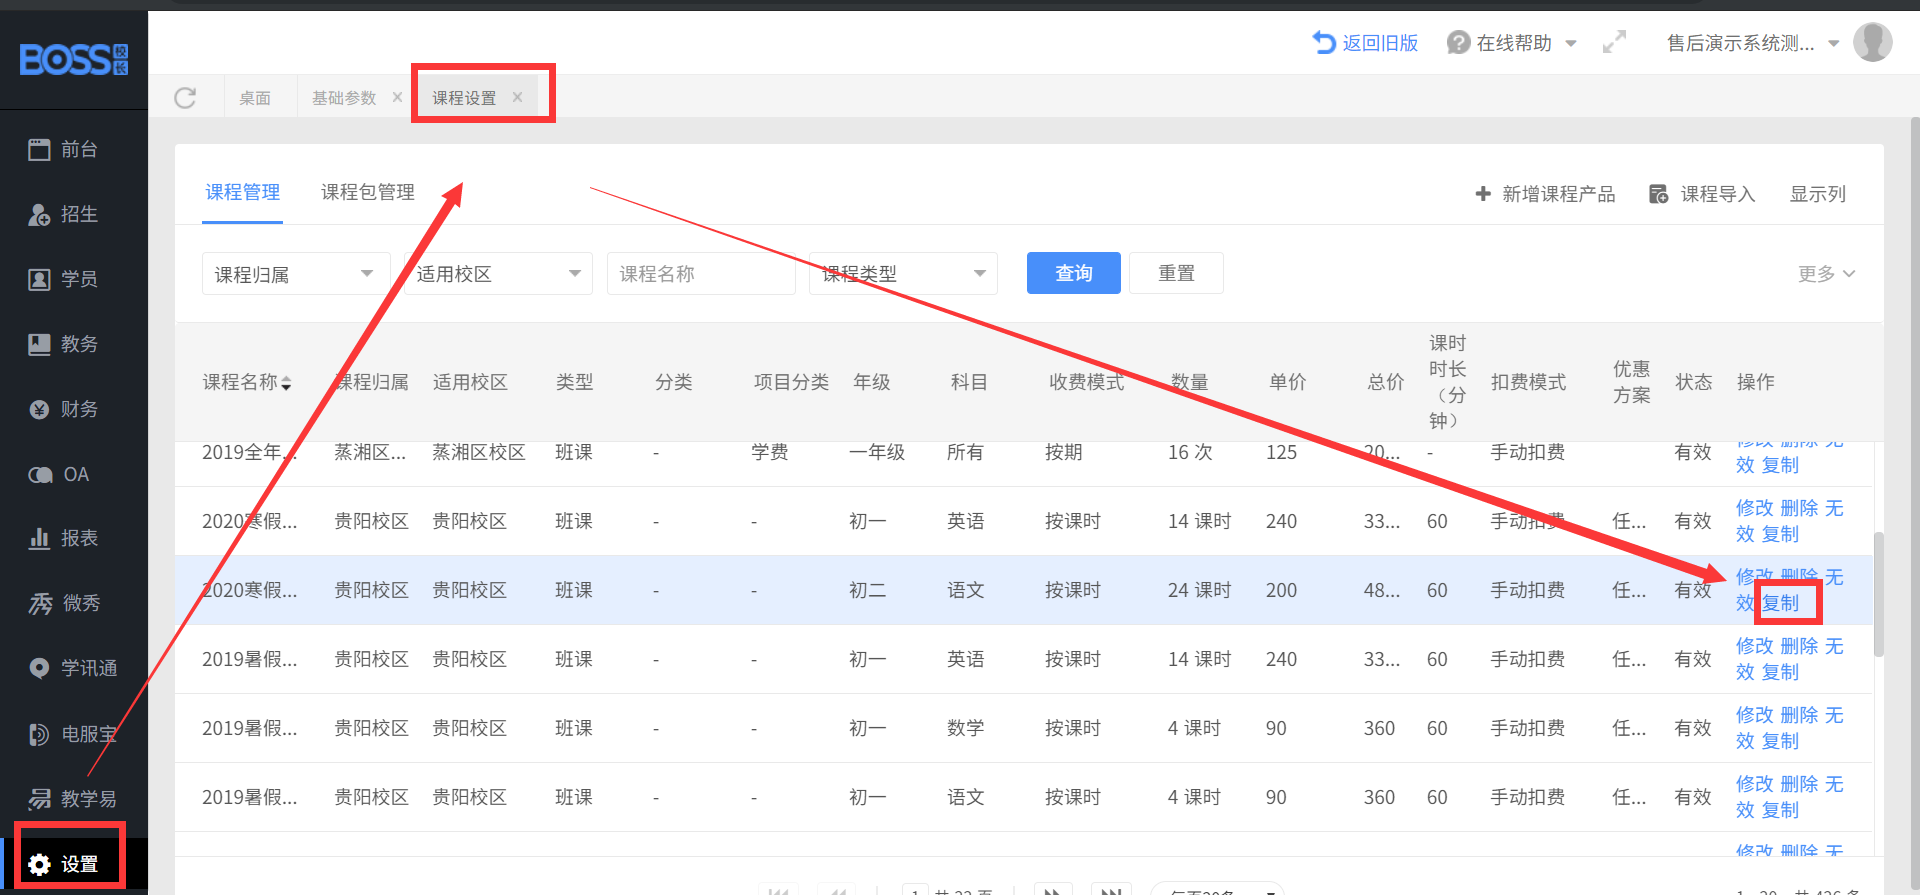This screenshot has width=1920, height=895.
Task: Refresh the page with the reload icon
Action: point(185,98)
